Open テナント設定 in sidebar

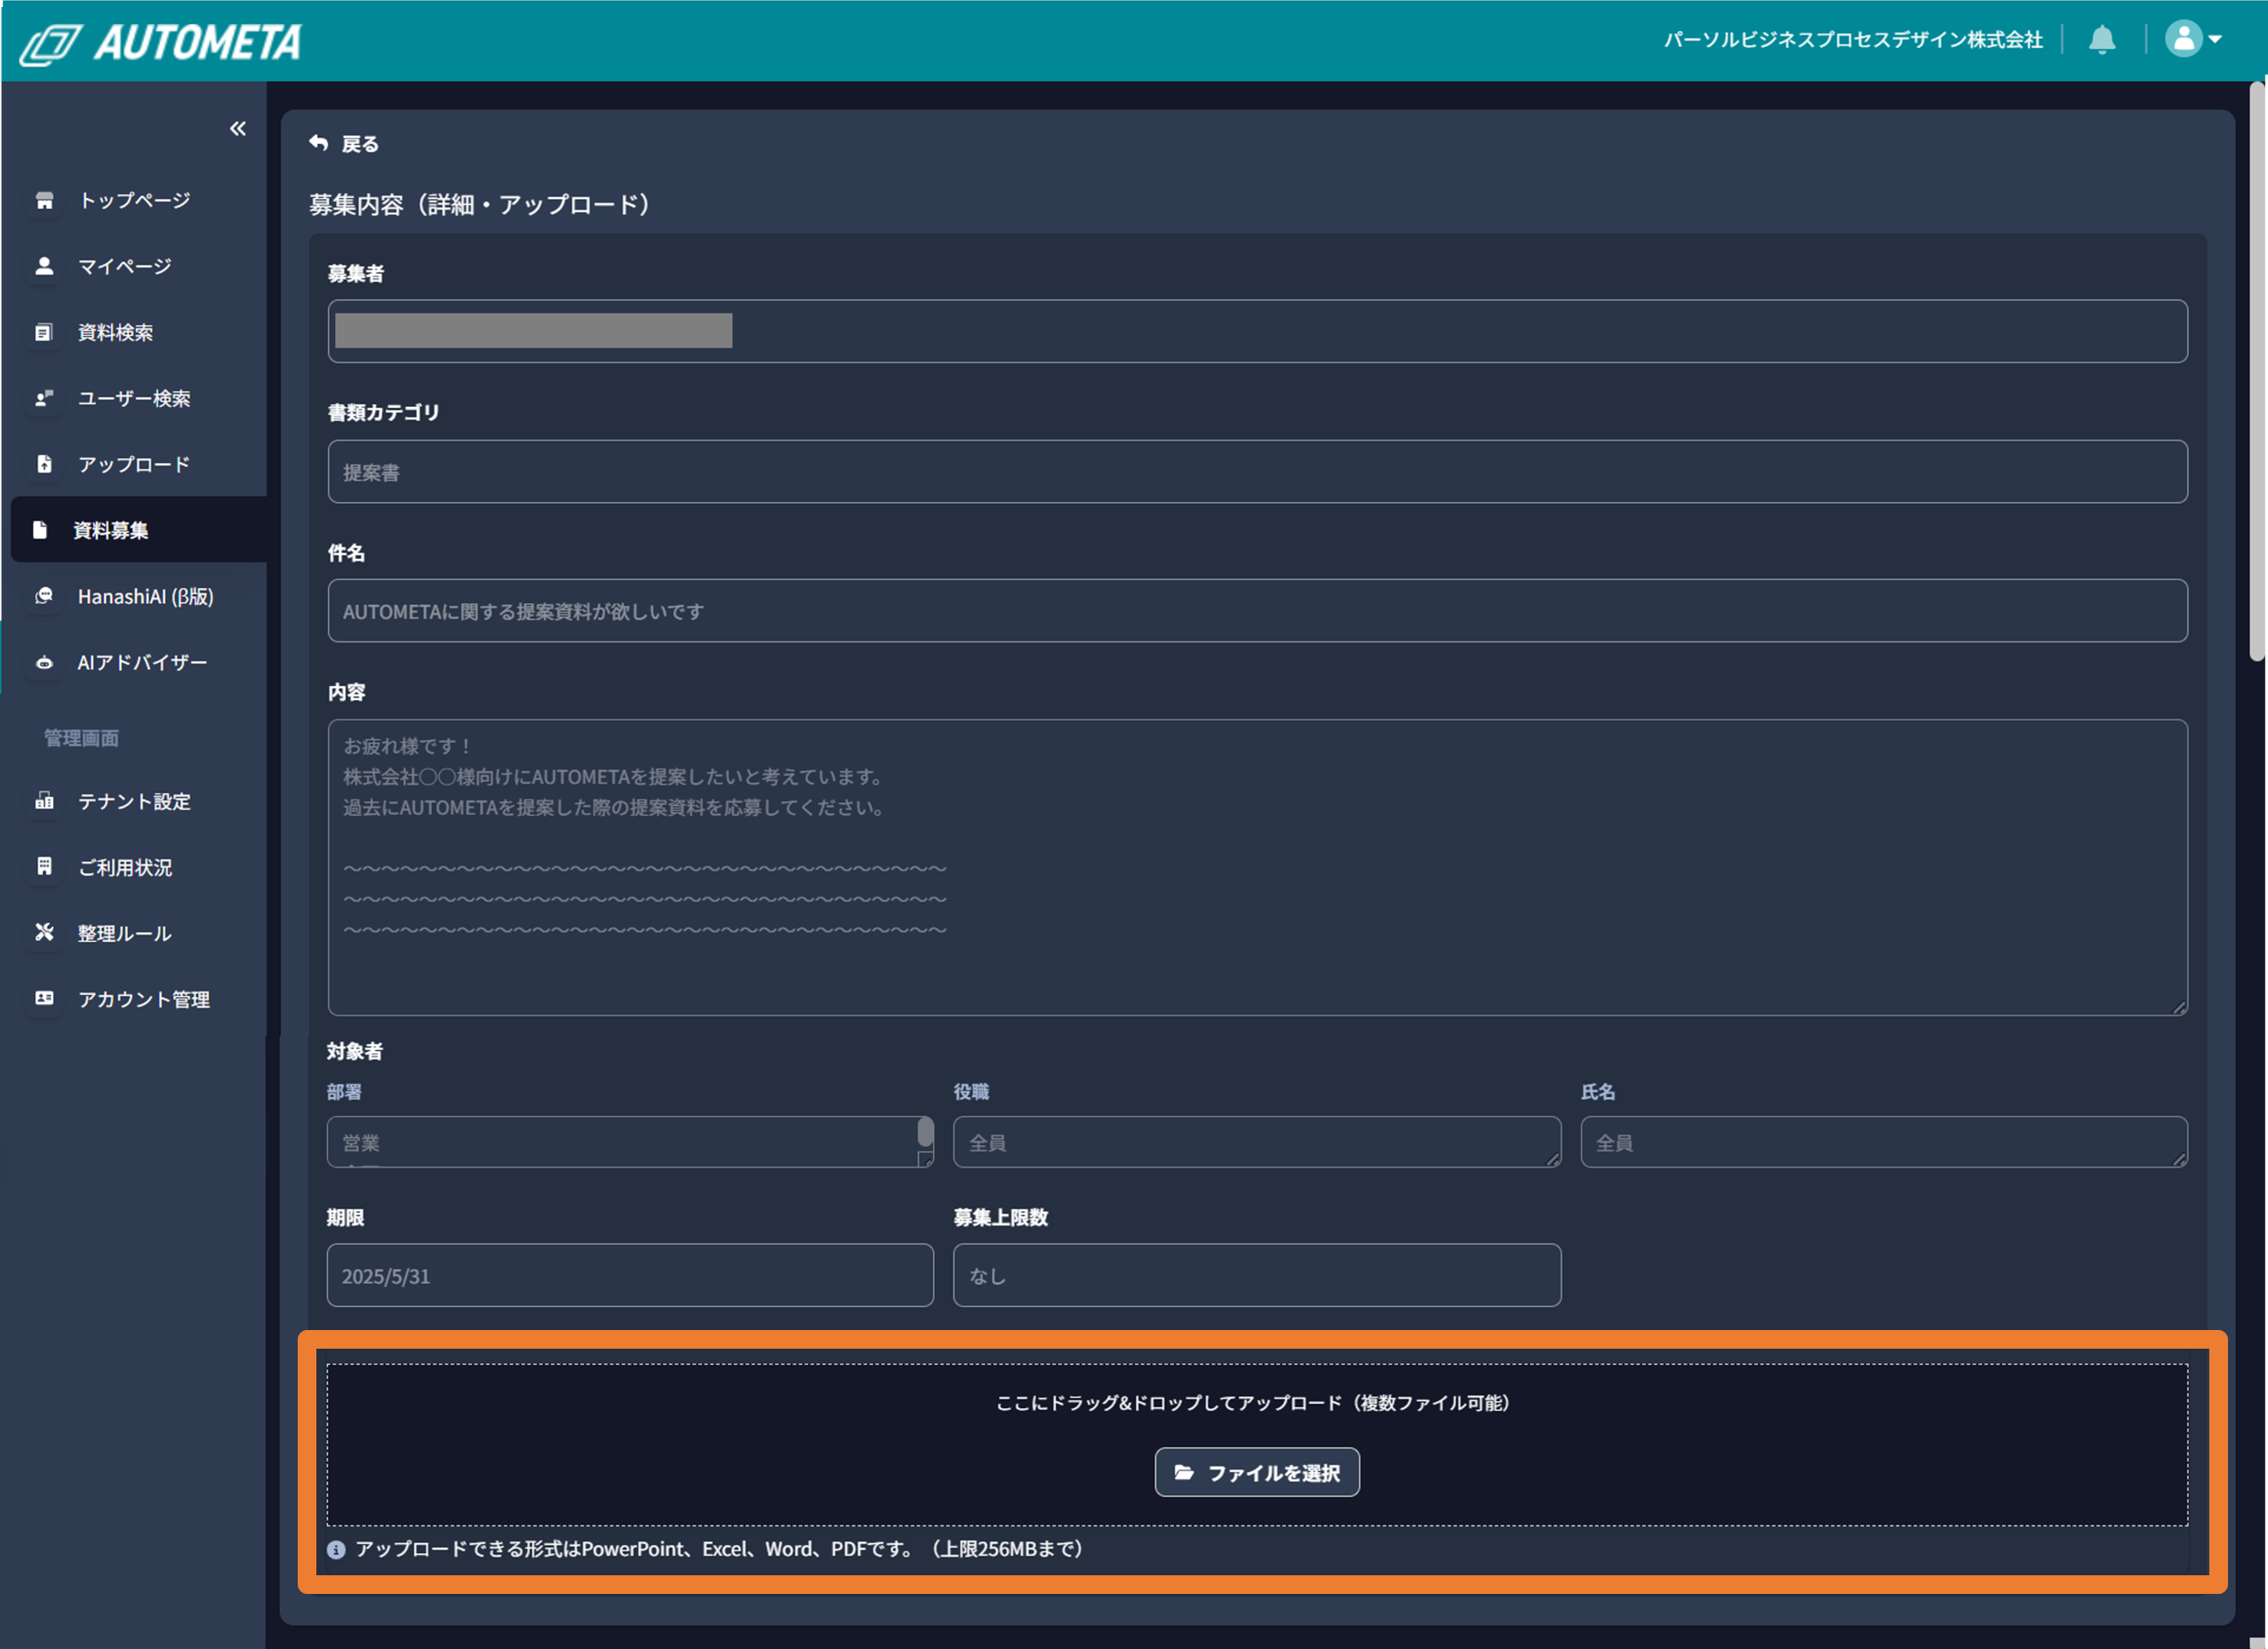(x=134, y=801)
